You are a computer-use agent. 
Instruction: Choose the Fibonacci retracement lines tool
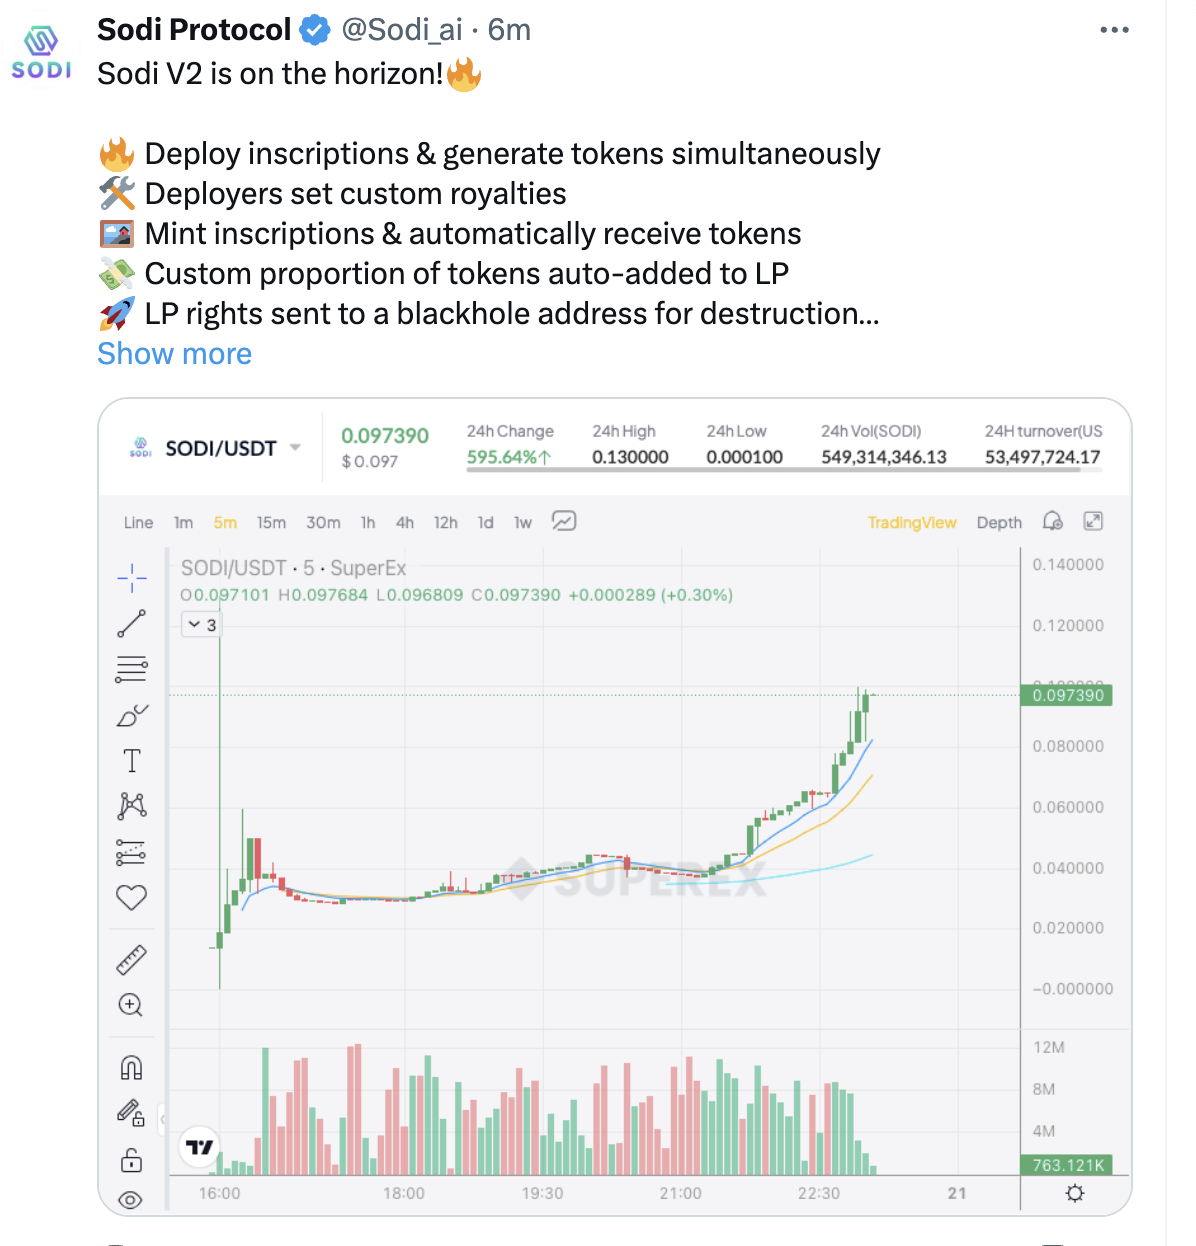pyautogui.click(x=131, y=668)
